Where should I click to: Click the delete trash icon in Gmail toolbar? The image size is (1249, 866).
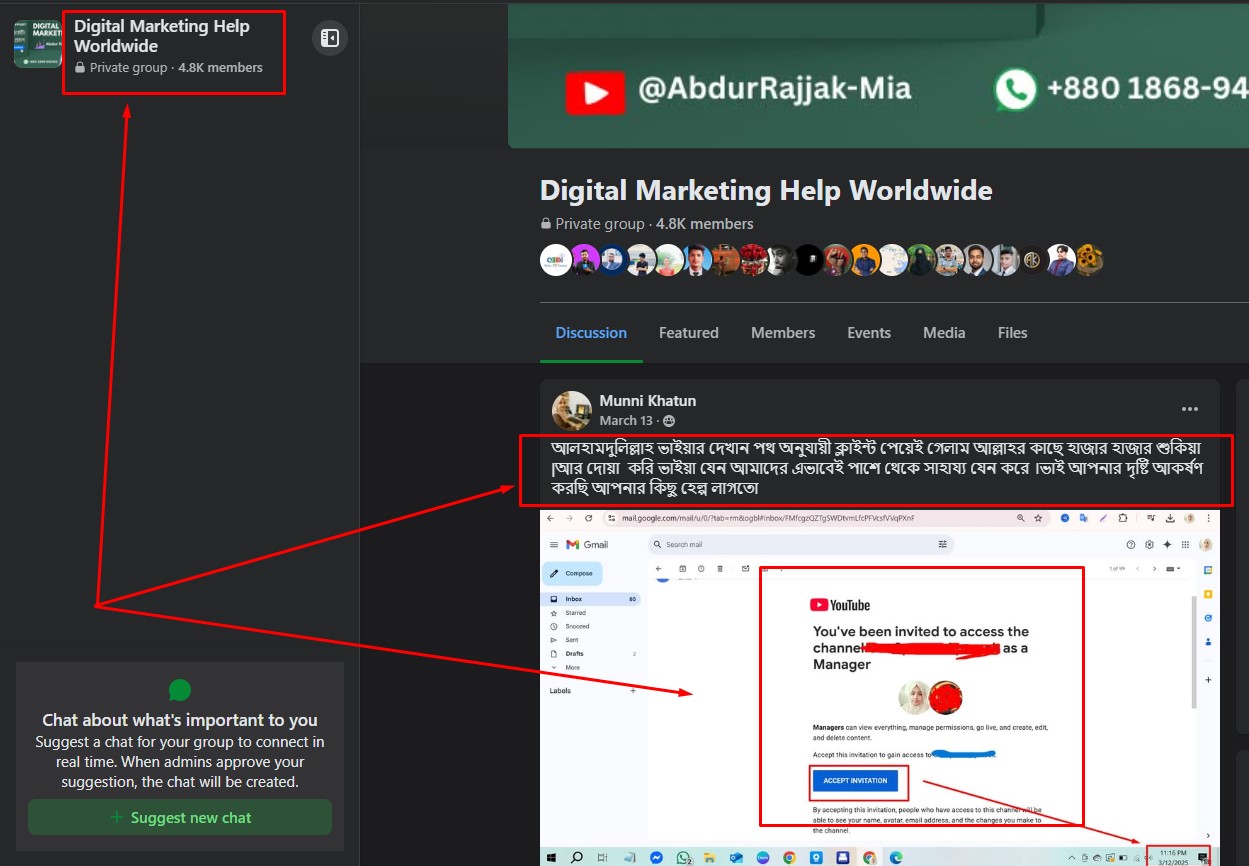720,568
